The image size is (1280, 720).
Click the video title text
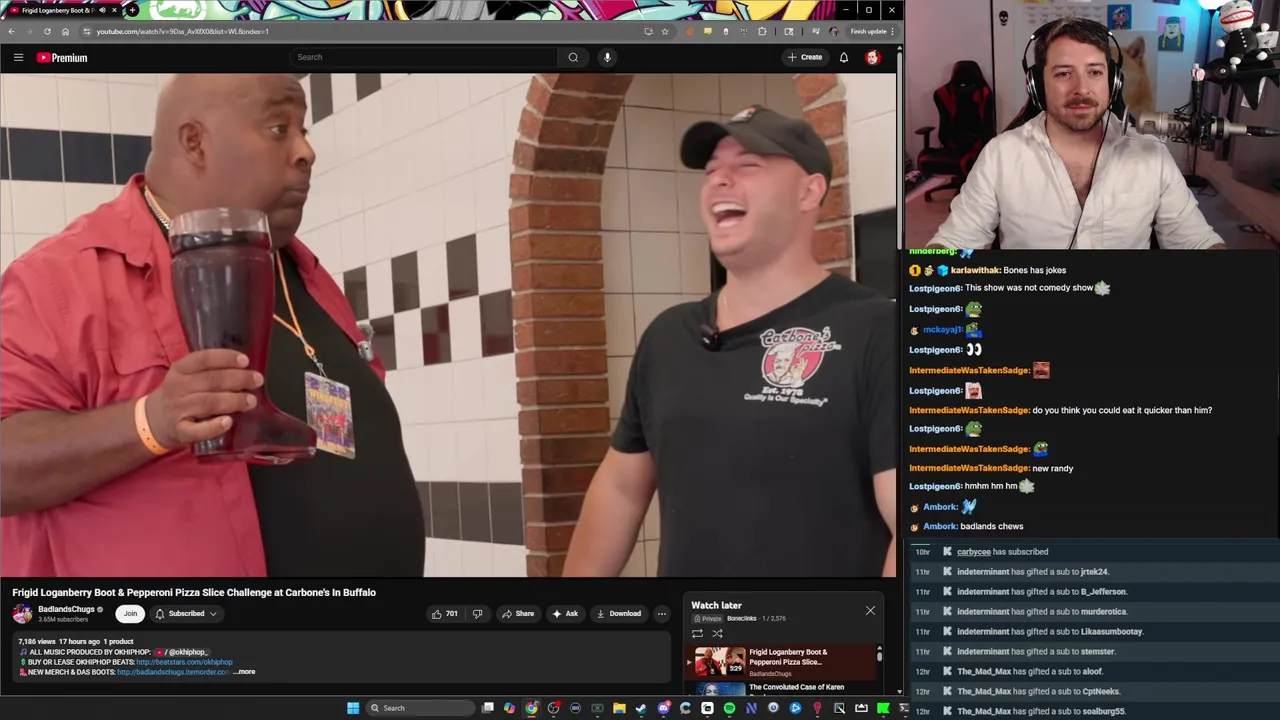tap(194, 592)
